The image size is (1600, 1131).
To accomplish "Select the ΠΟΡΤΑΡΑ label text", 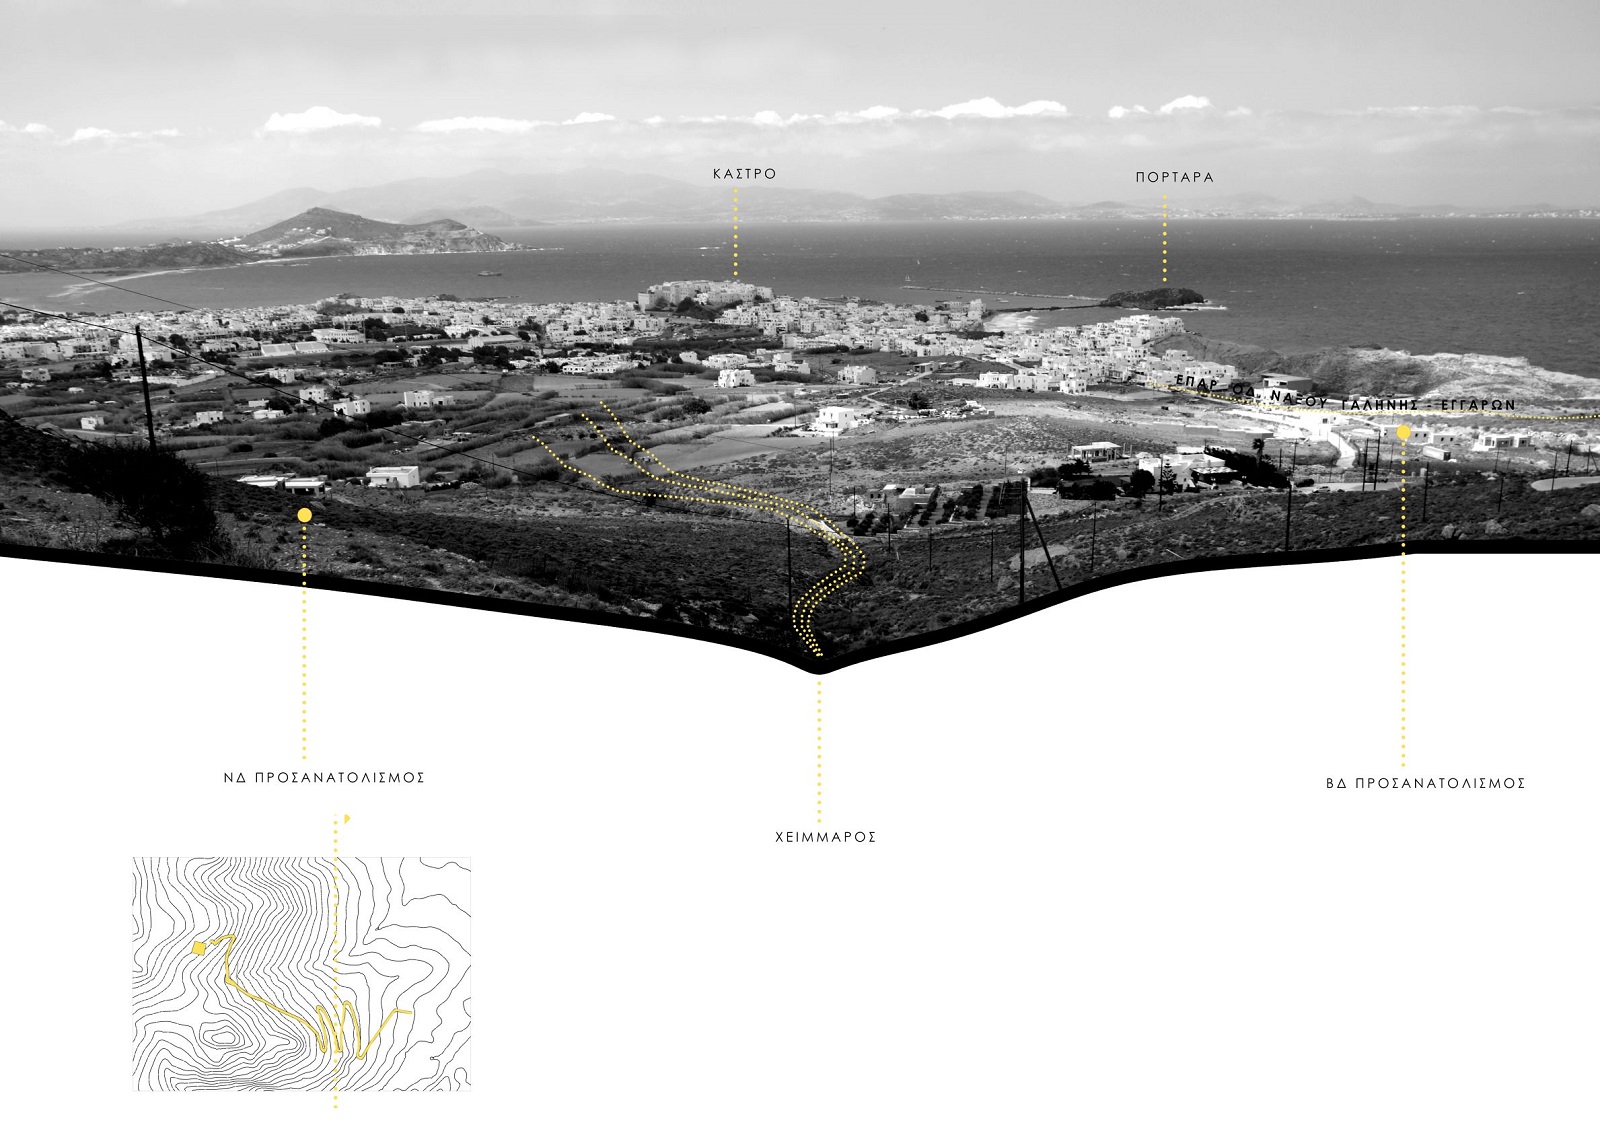I will pos(1174,177).
